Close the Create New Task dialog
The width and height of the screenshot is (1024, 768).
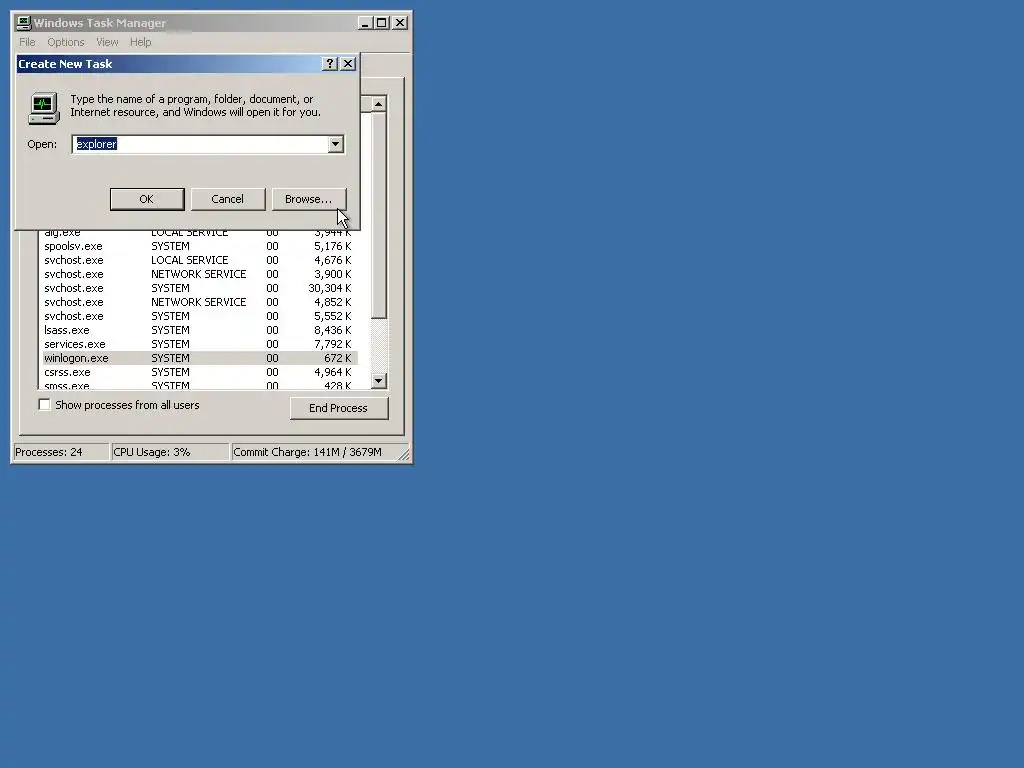(348, 64)
